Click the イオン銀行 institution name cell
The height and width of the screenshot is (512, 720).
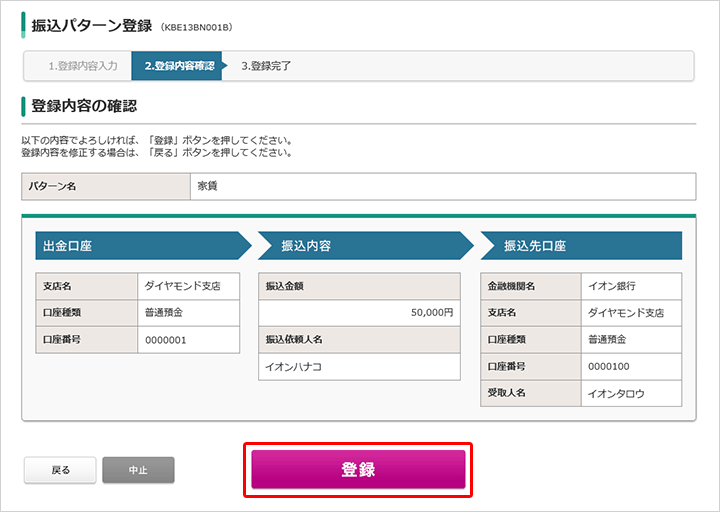coord(631,286)
